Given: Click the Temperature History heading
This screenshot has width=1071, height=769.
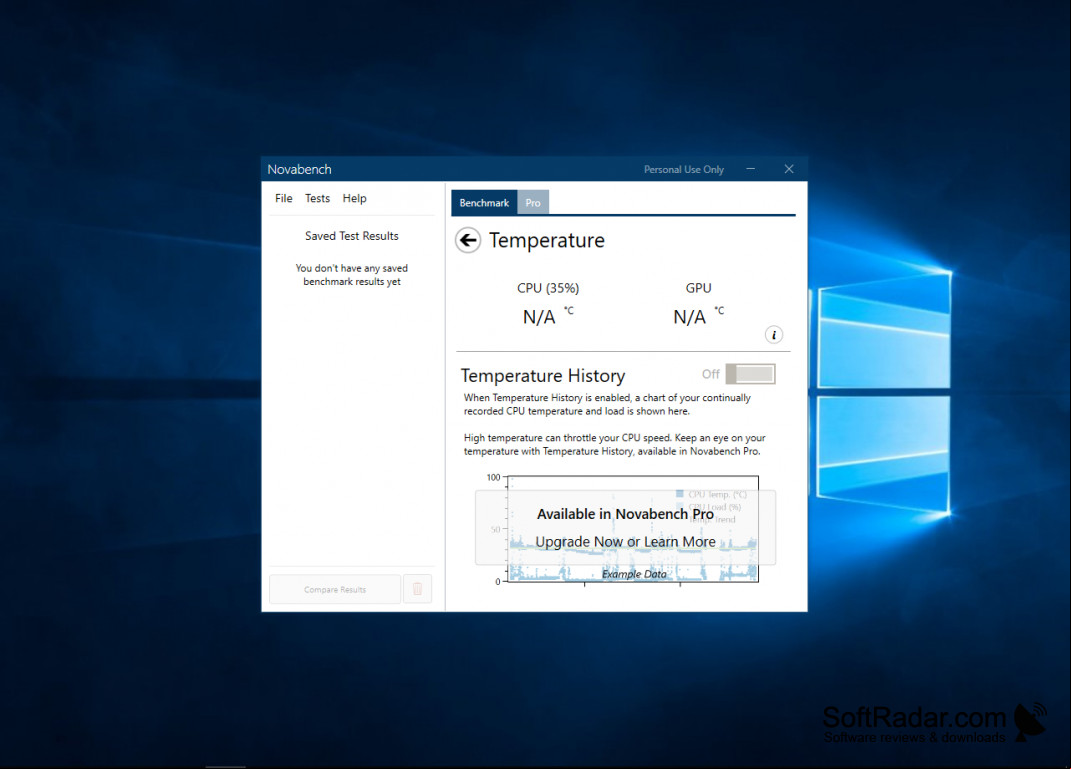Looking at the screenshot, I should (x=543, y=376).
